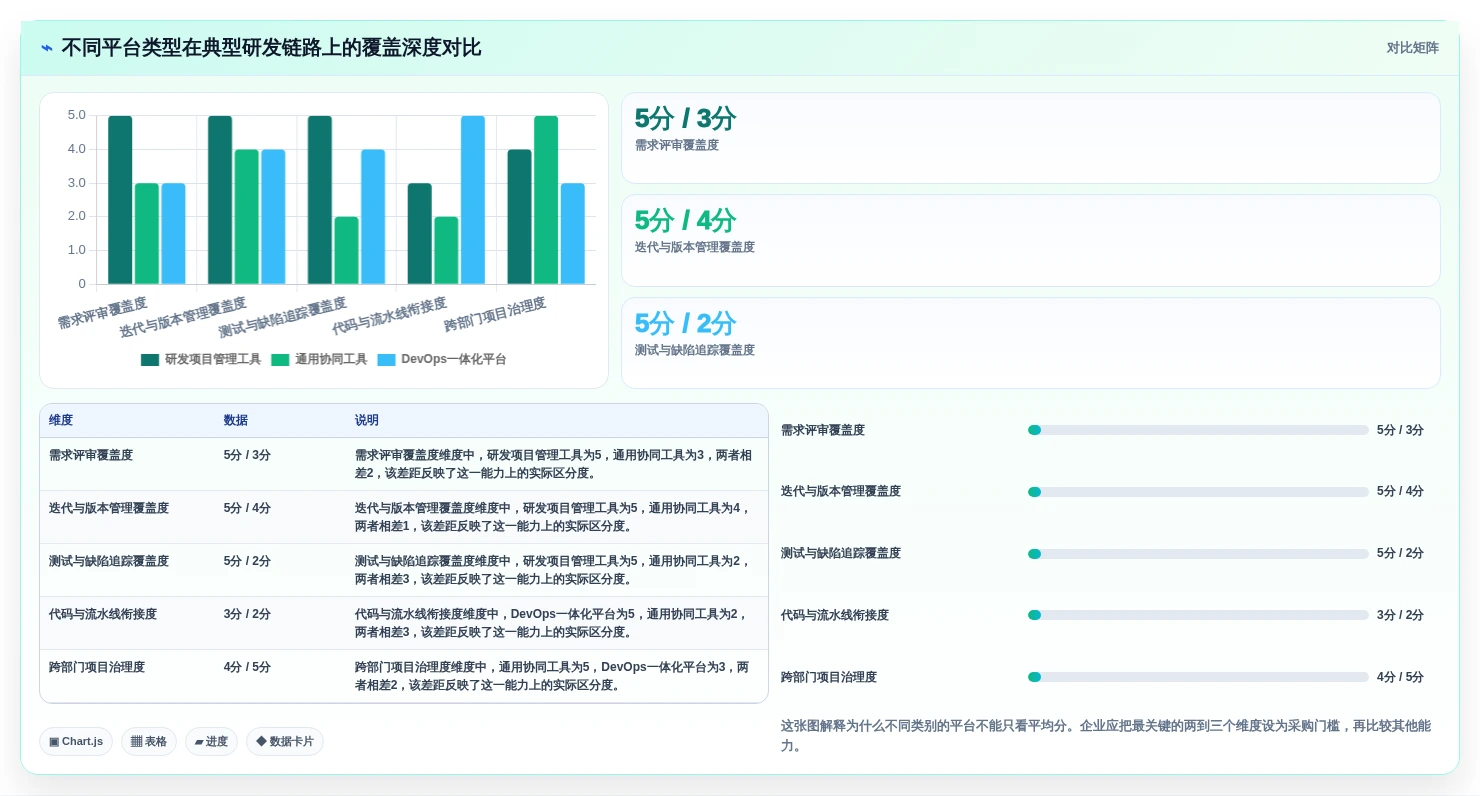Open the 5分 / 4分 迭代与版本管理覆盖度 data card

click(1030, 240)
